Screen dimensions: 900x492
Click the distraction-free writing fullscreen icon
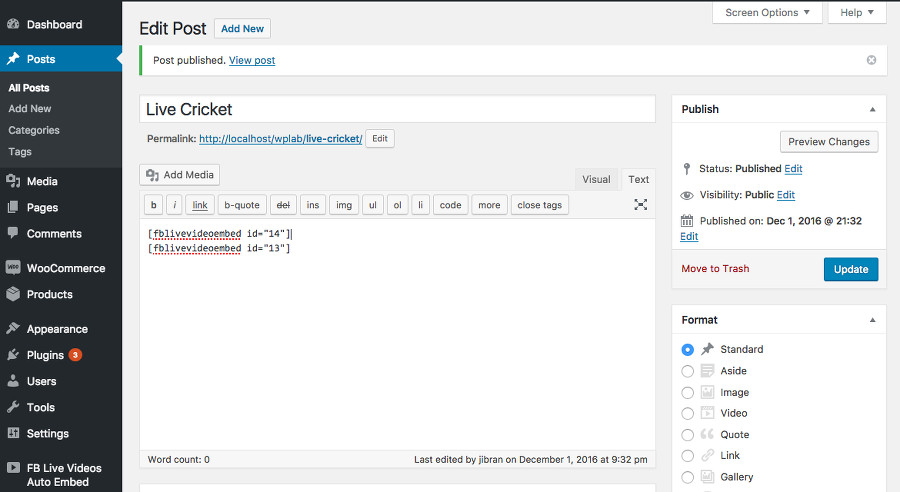click(641, 204)
